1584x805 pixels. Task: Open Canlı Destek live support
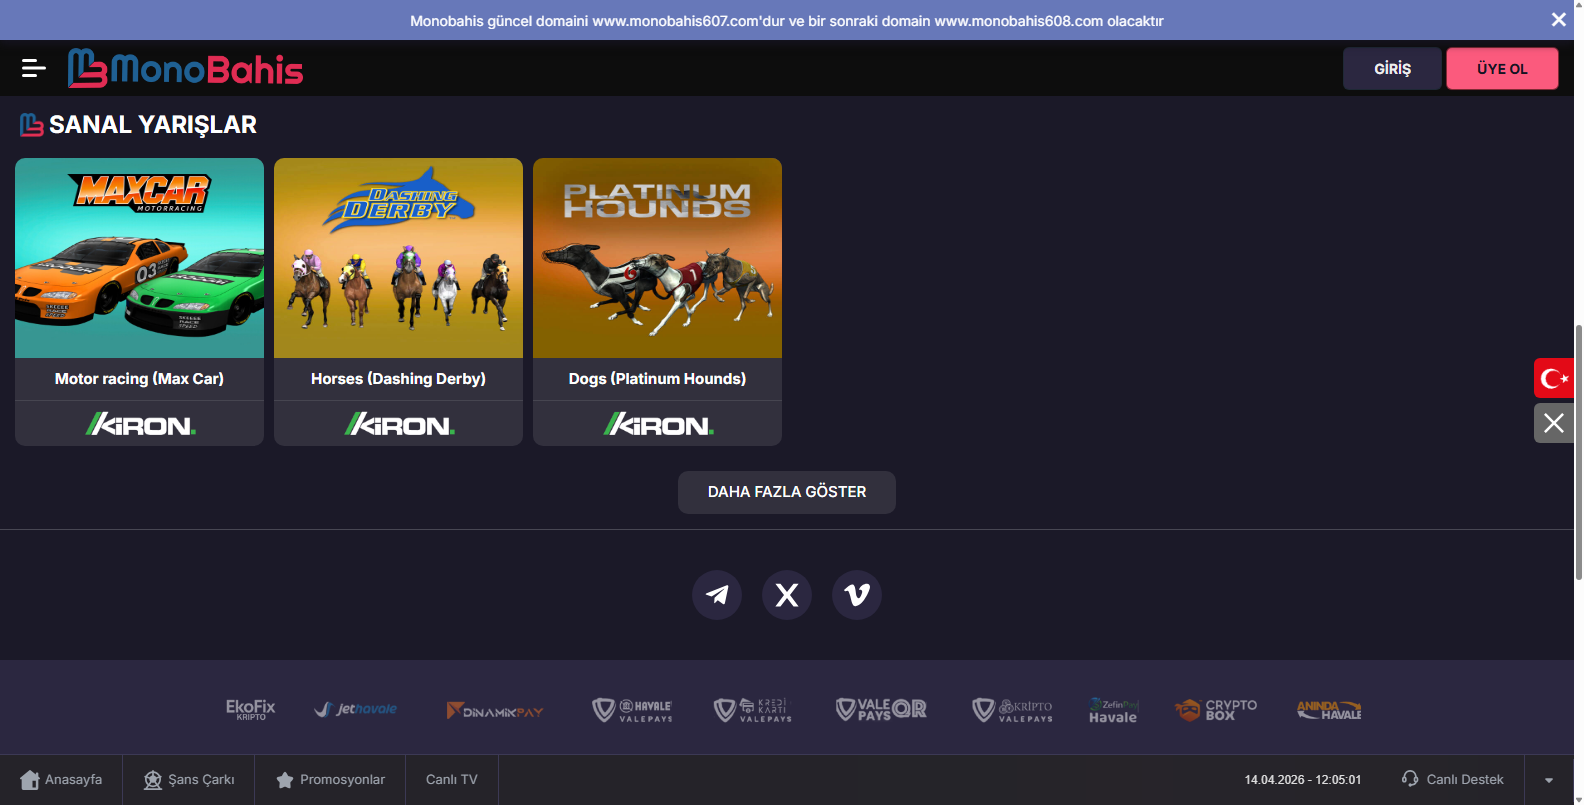pyautogui.click(x=1452, y=780)
